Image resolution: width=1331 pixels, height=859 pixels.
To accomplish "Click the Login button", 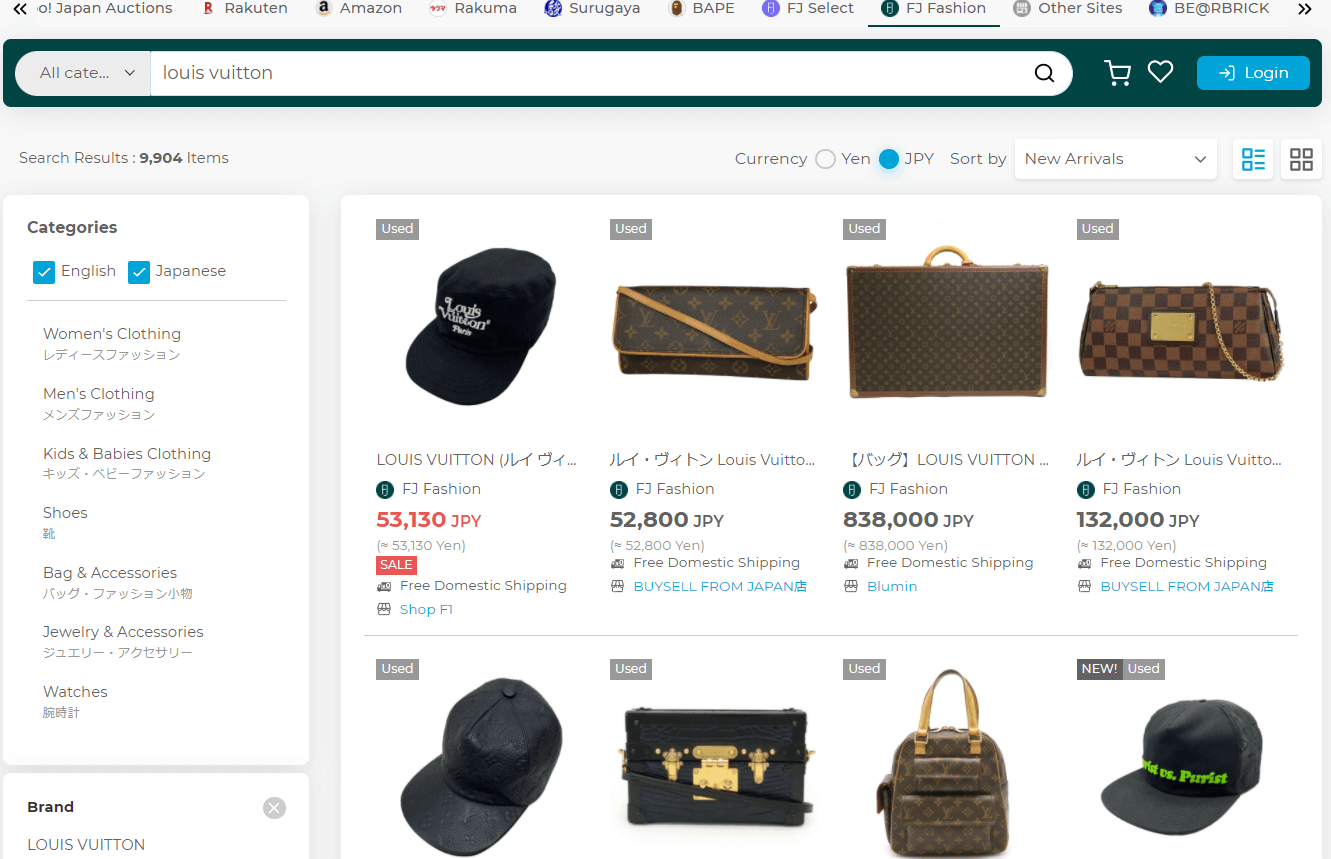I will click(1253, 73).
